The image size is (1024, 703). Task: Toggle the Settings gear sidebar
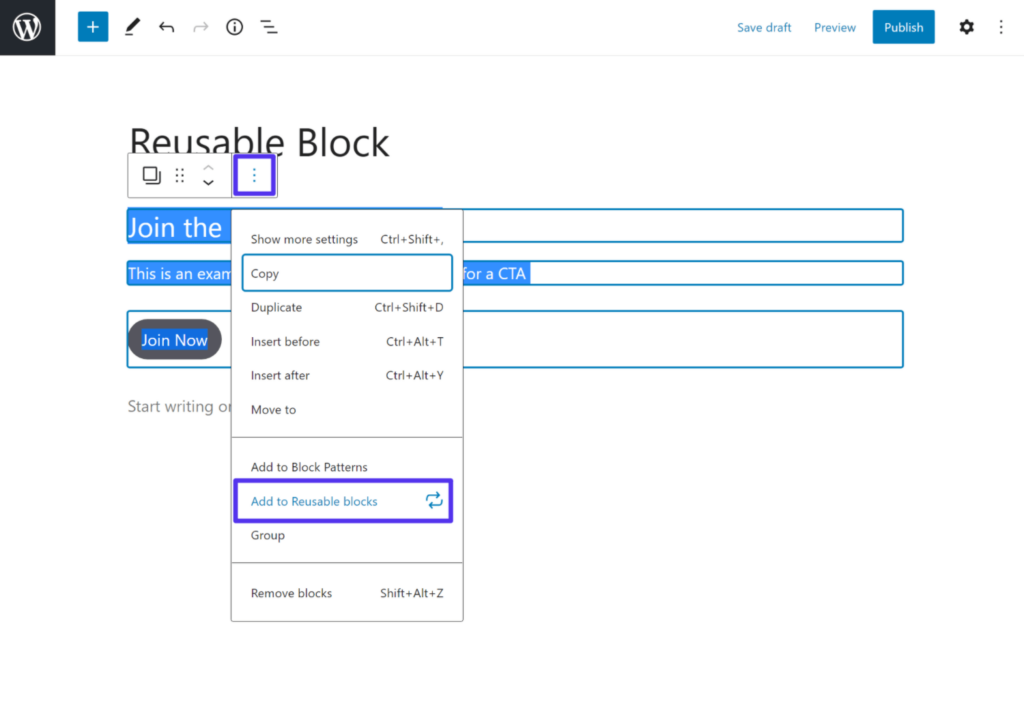(x=966, y=27)
